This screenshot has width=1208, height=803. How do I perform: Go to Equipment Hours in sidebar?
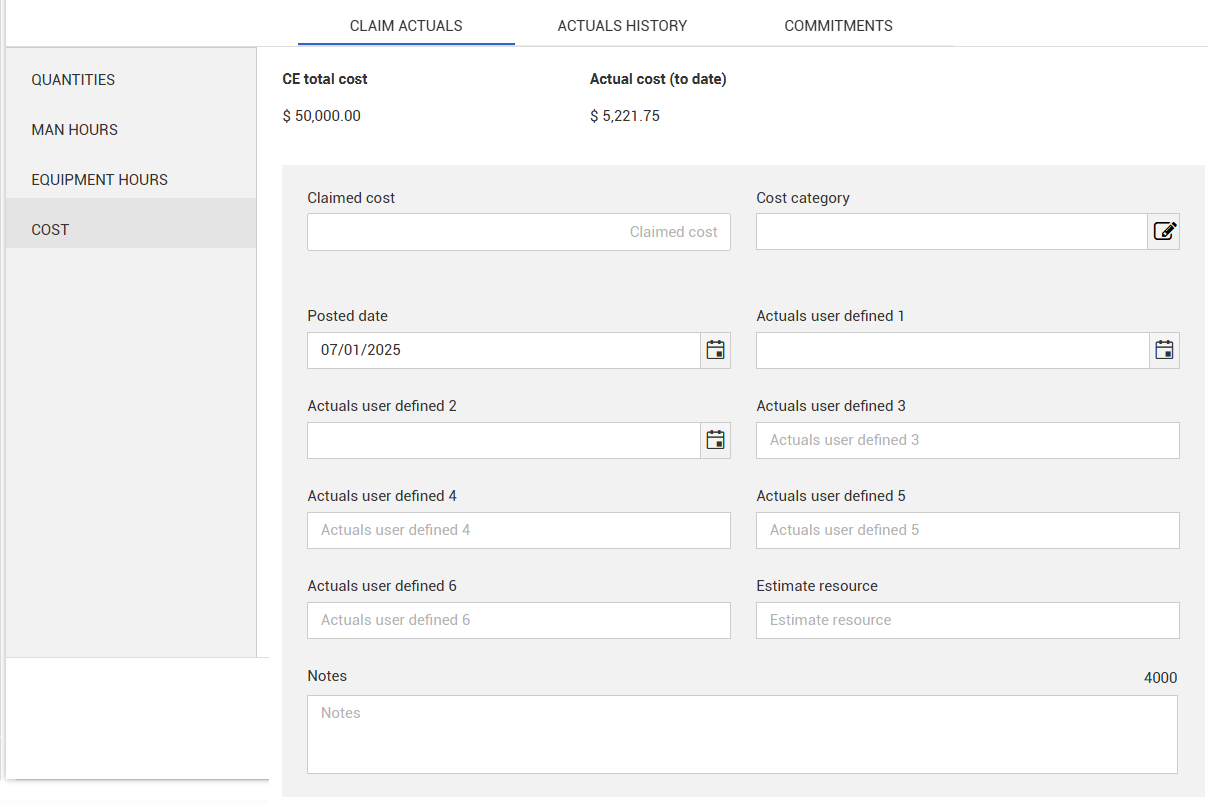tap(100, 180)
